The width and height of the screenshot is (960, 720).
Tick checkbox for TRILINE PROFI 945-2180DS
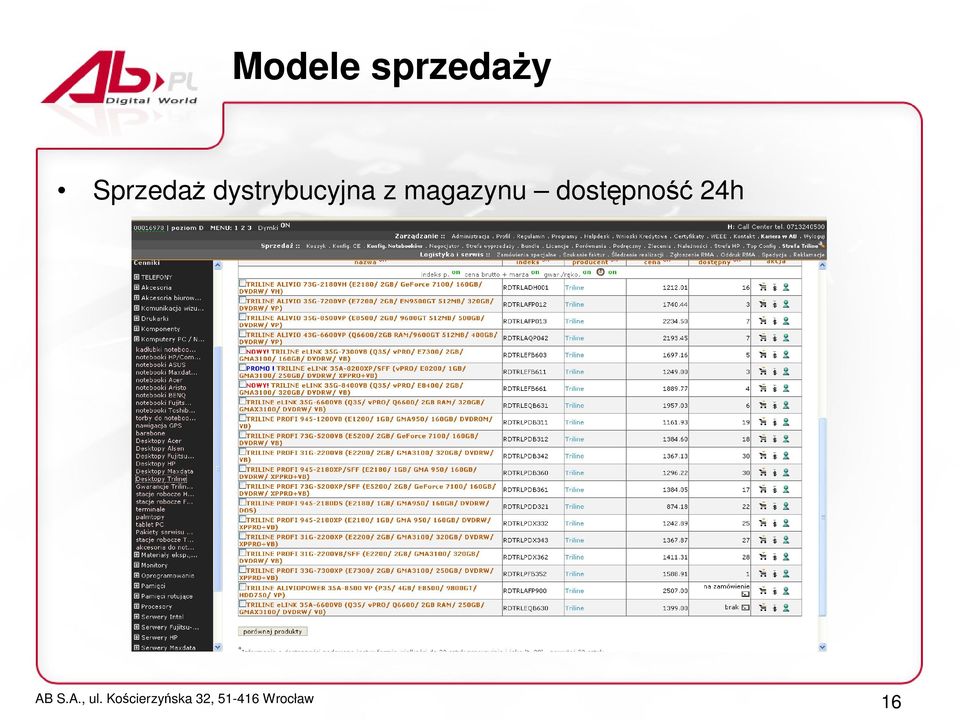pyautogui.click(x=242, y=503)
